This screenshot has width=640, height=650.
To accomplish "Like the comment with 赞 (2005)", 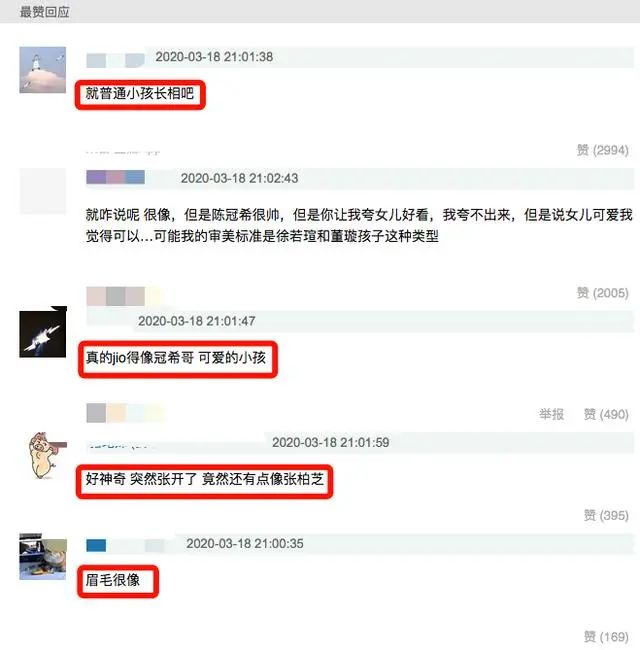I will pyautogui.click(x=602, y=293).
